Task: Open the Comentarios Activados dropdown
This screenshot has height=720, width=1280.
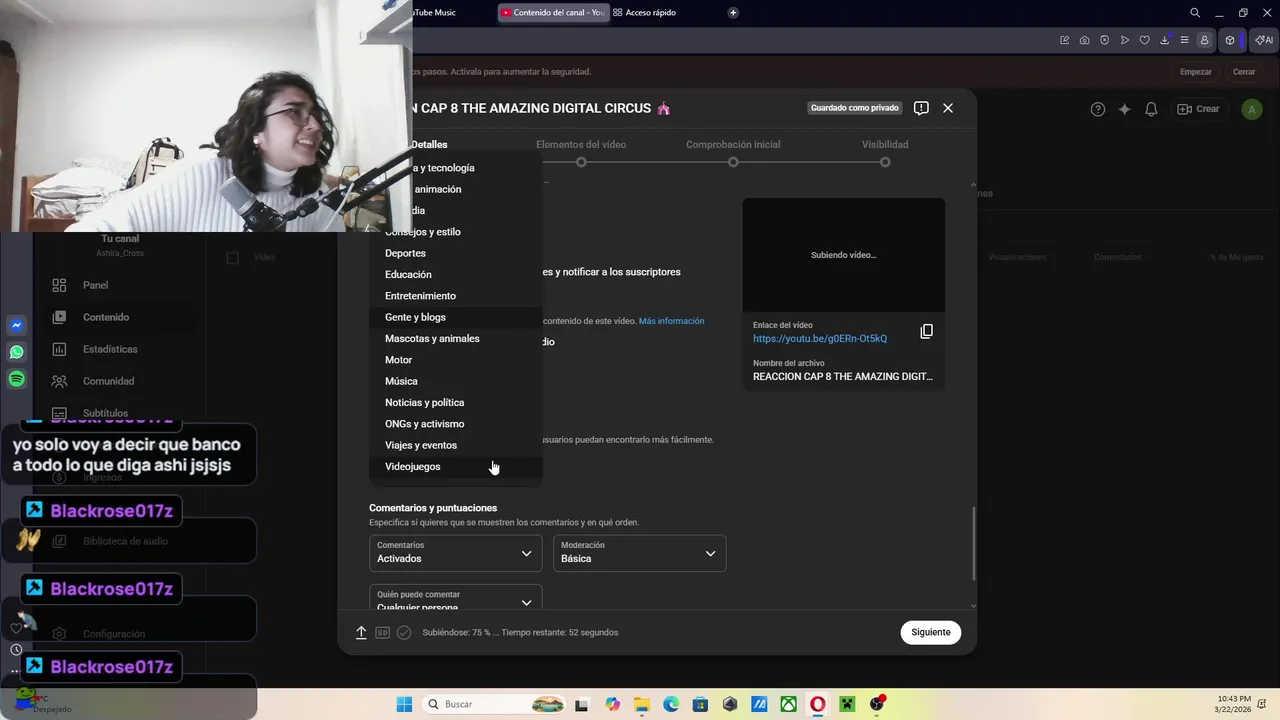Action: coord(455,553)
